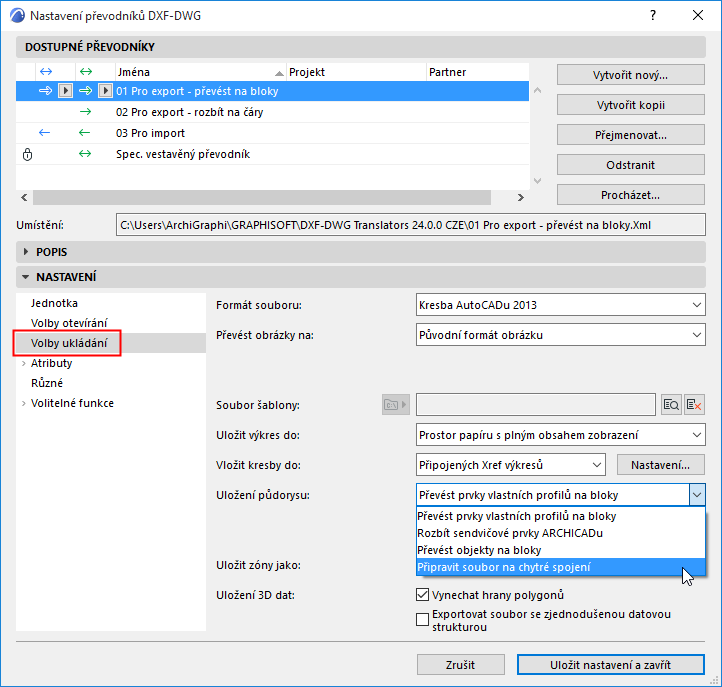722x687 pixels.
Task: Click Projekt column header
Action: [356, 72]
